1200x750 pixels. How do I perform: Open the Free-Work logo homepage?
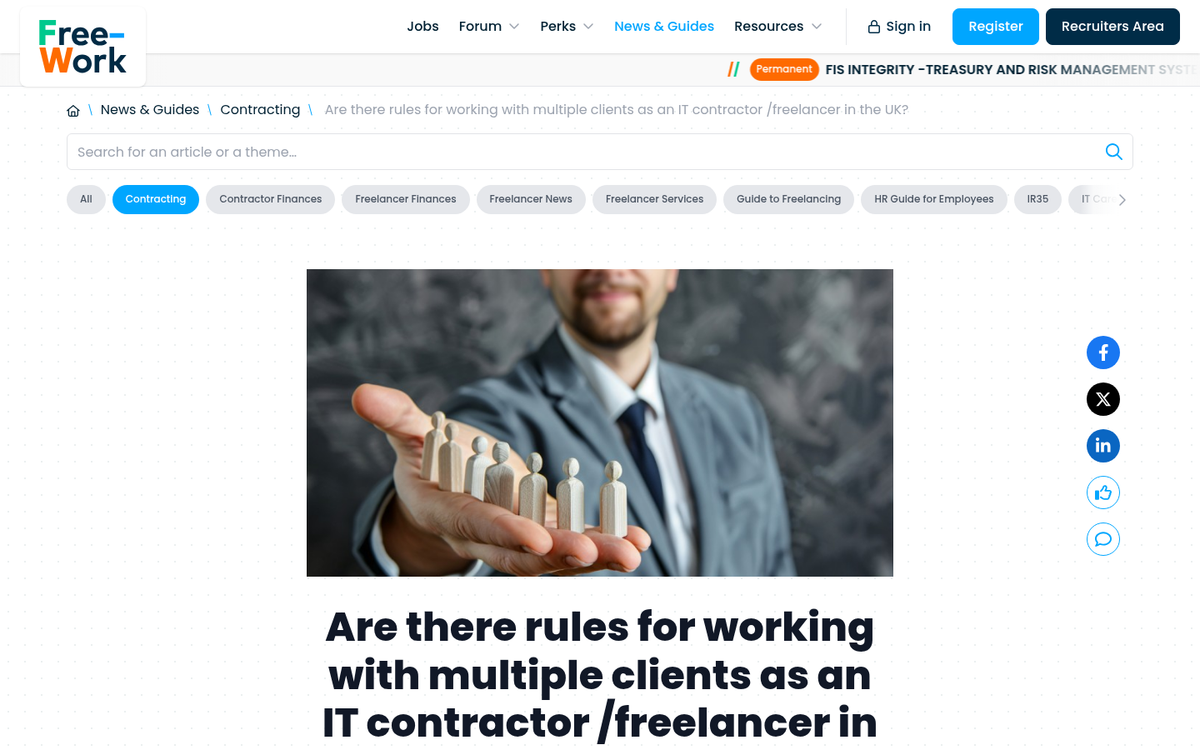pyautogui.click(x=83, y=47)
